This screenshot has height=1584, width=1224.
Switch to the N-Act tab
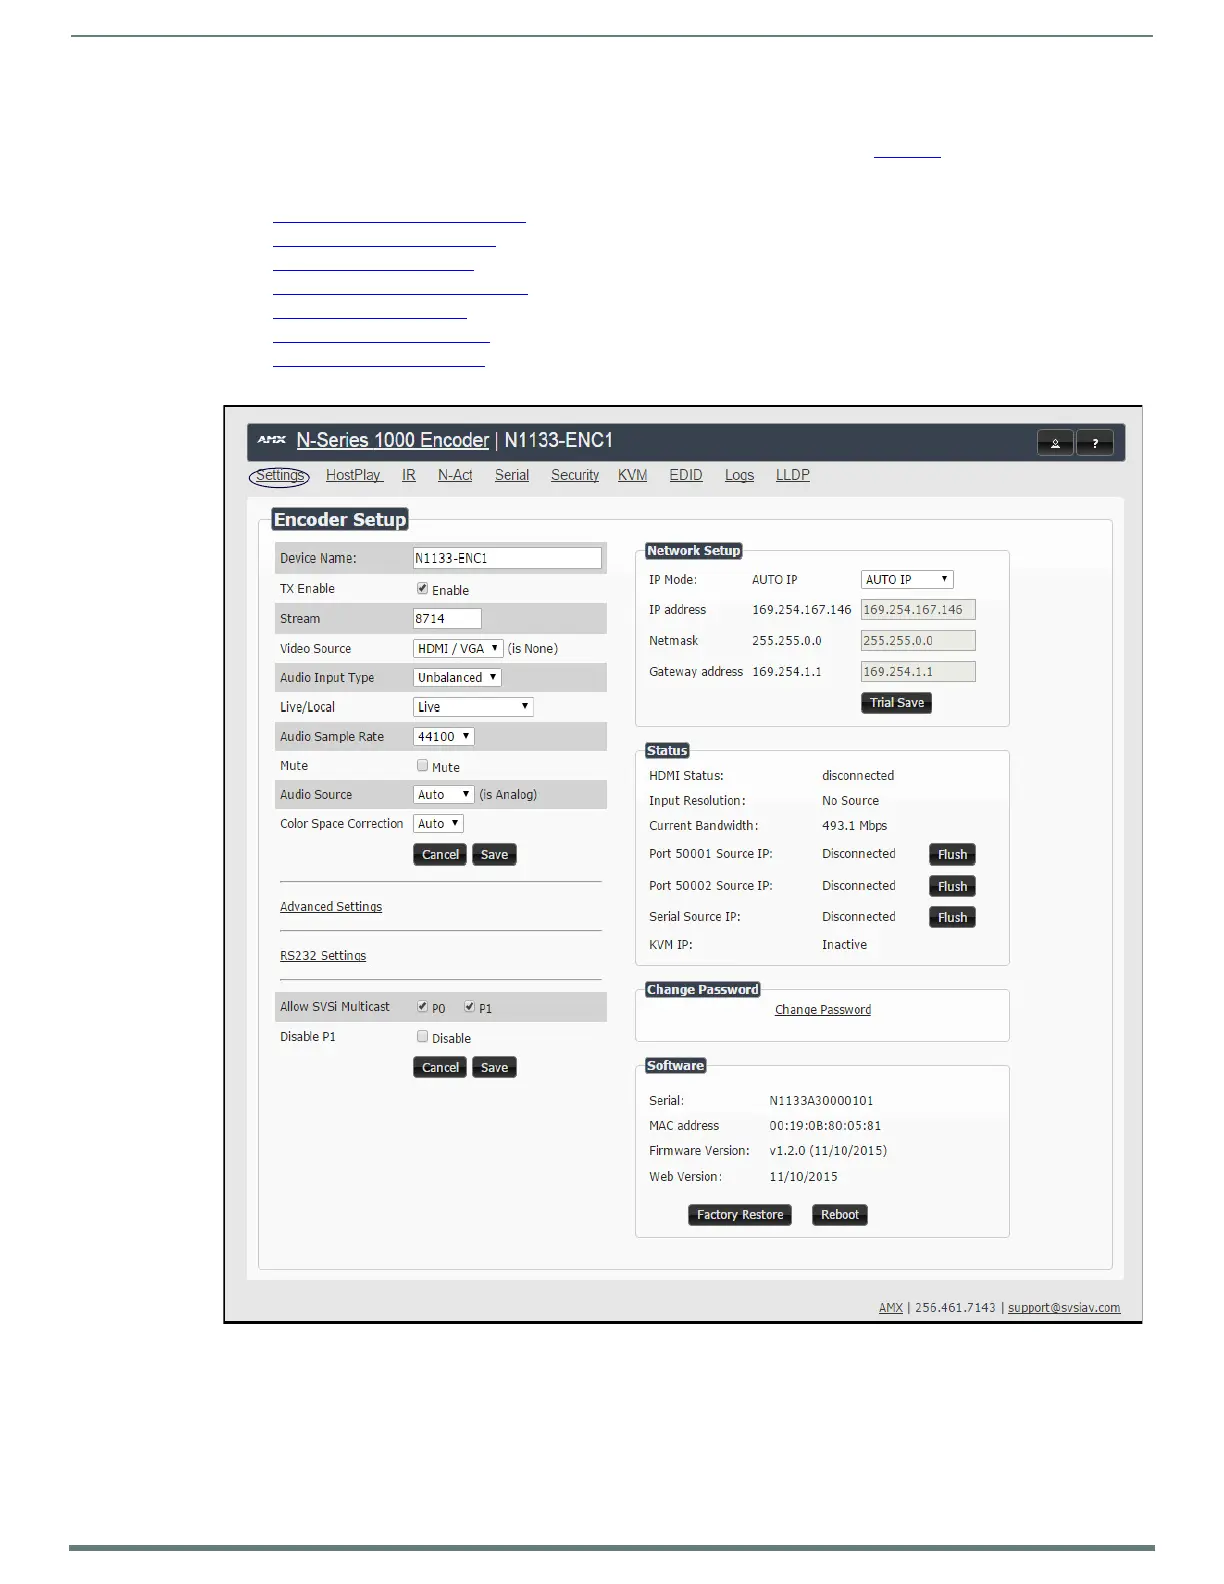pyautogui.click(x=455, y=475)
